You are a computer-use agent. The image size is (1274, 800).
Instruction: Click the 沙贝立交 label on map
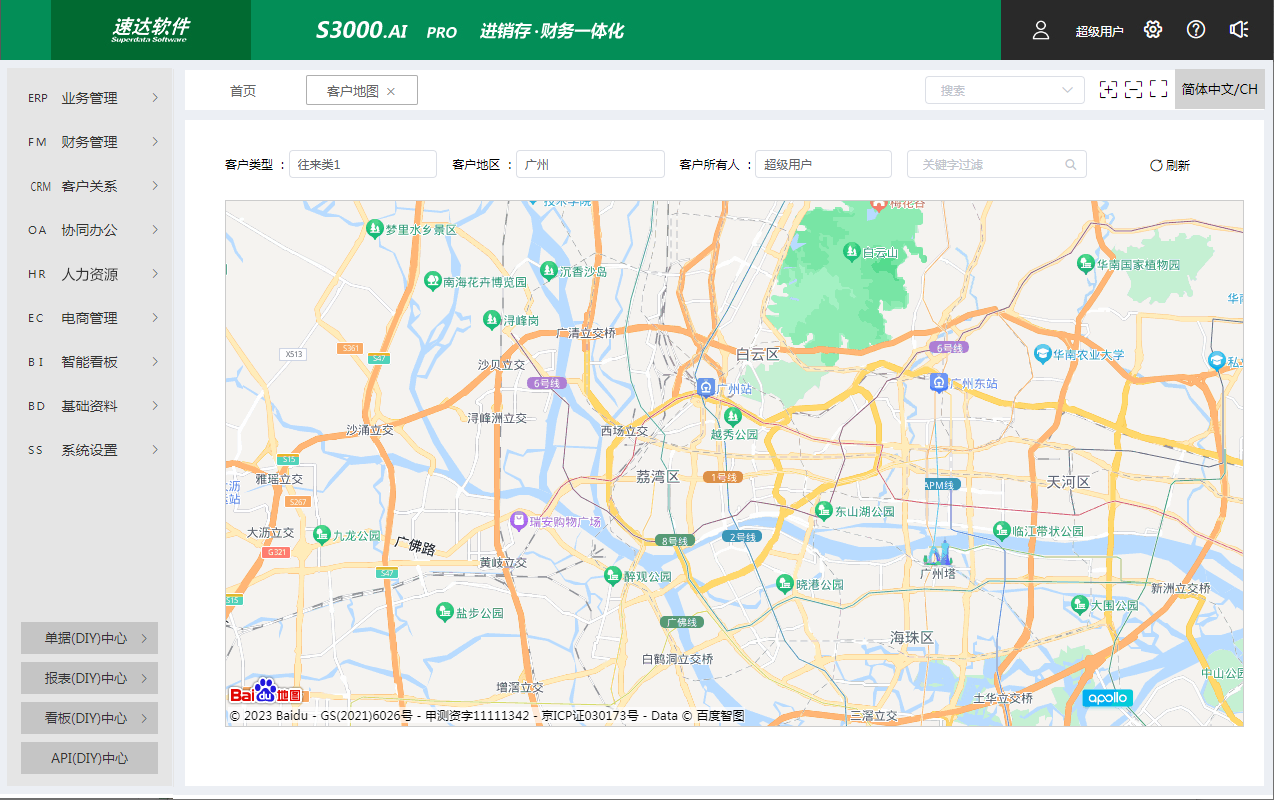501,365
